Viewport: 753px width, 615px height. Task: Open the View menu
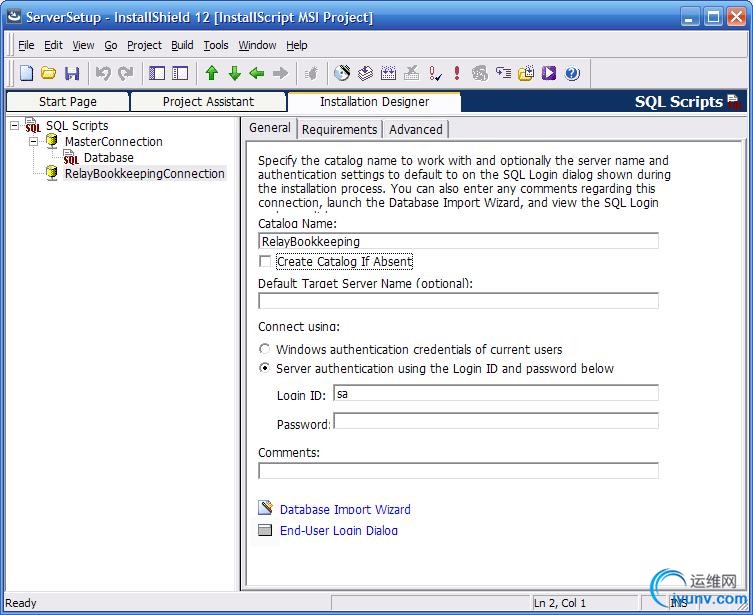click(83, 45)
